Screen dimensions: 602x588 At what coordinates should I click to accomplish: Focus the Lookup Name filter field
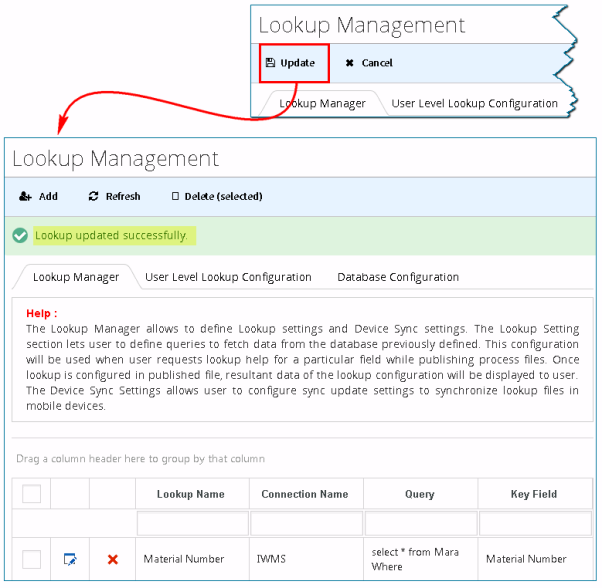click(x=192, y=523)
